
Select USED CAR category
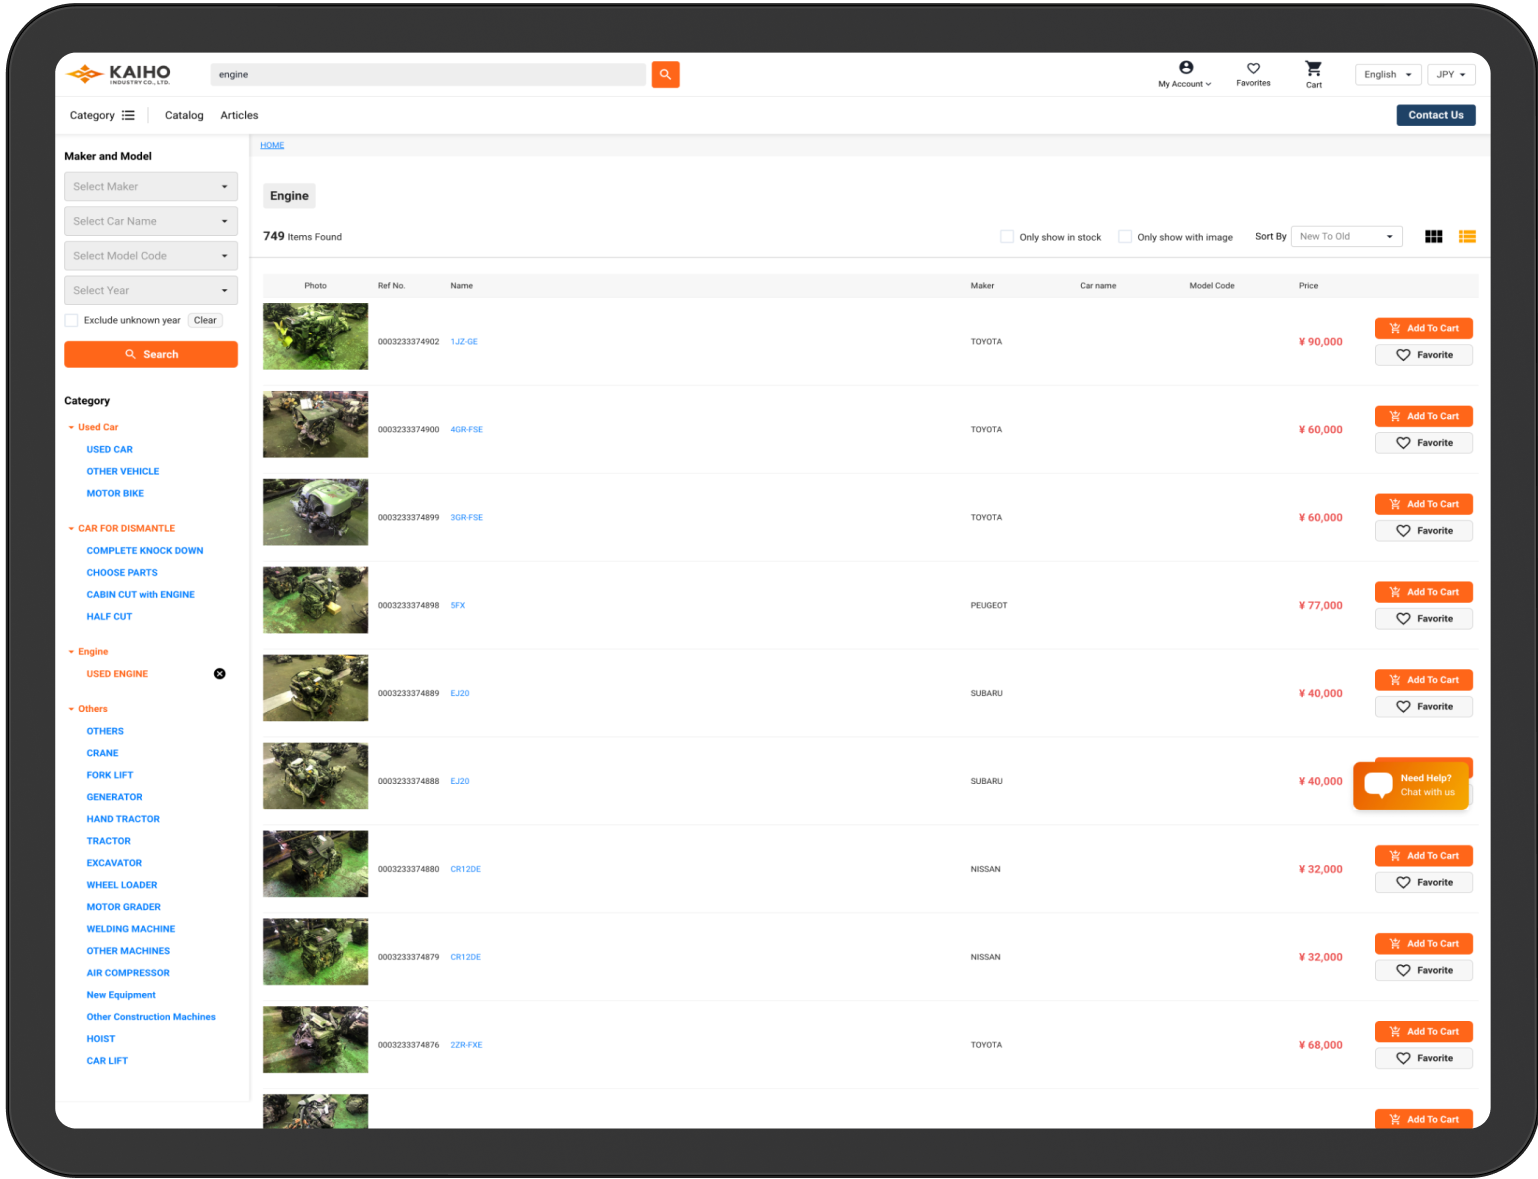(x=110, y=450)
